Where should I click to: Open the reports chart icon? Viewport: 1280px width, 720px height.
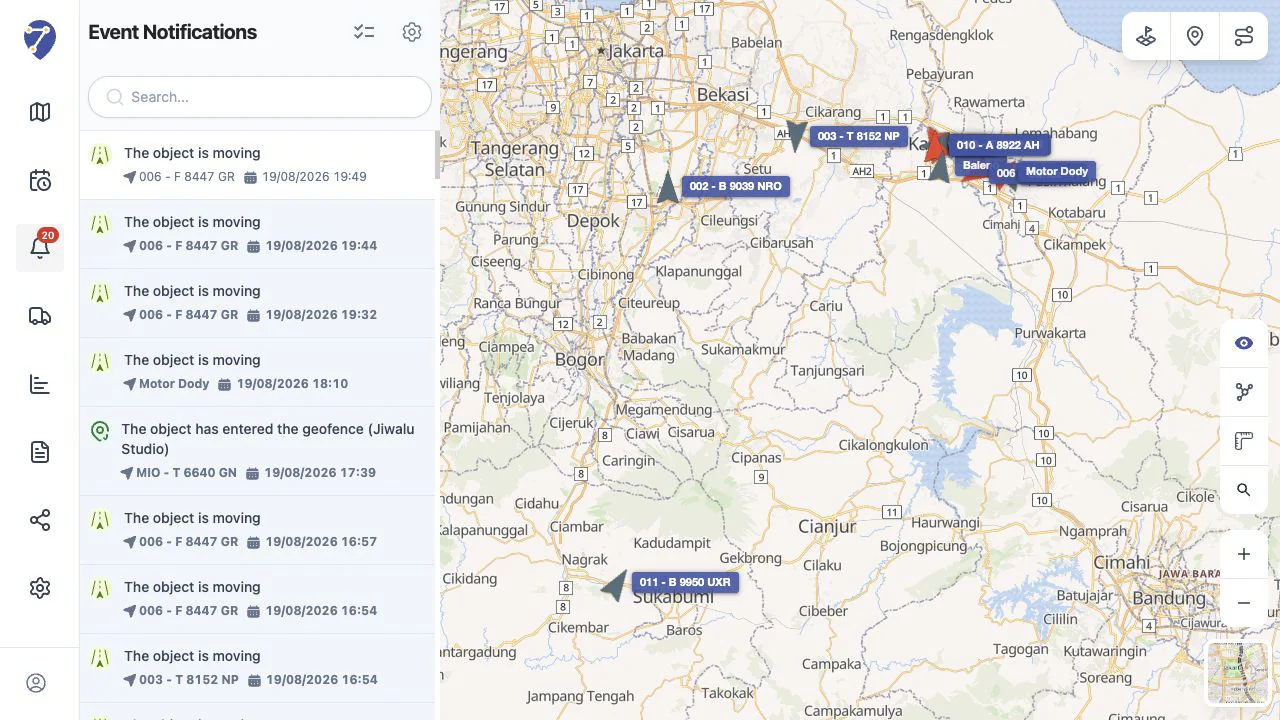(40, 384)
